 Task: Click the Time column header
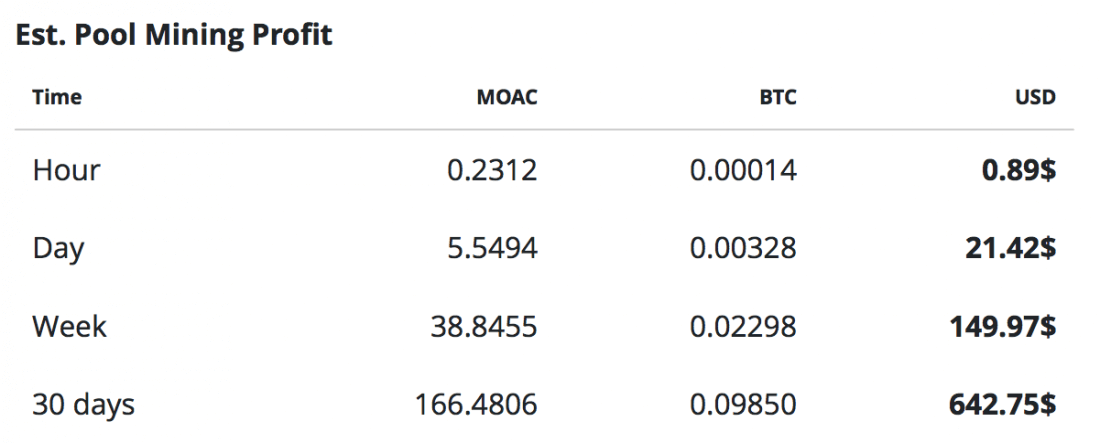pos(57,98)
